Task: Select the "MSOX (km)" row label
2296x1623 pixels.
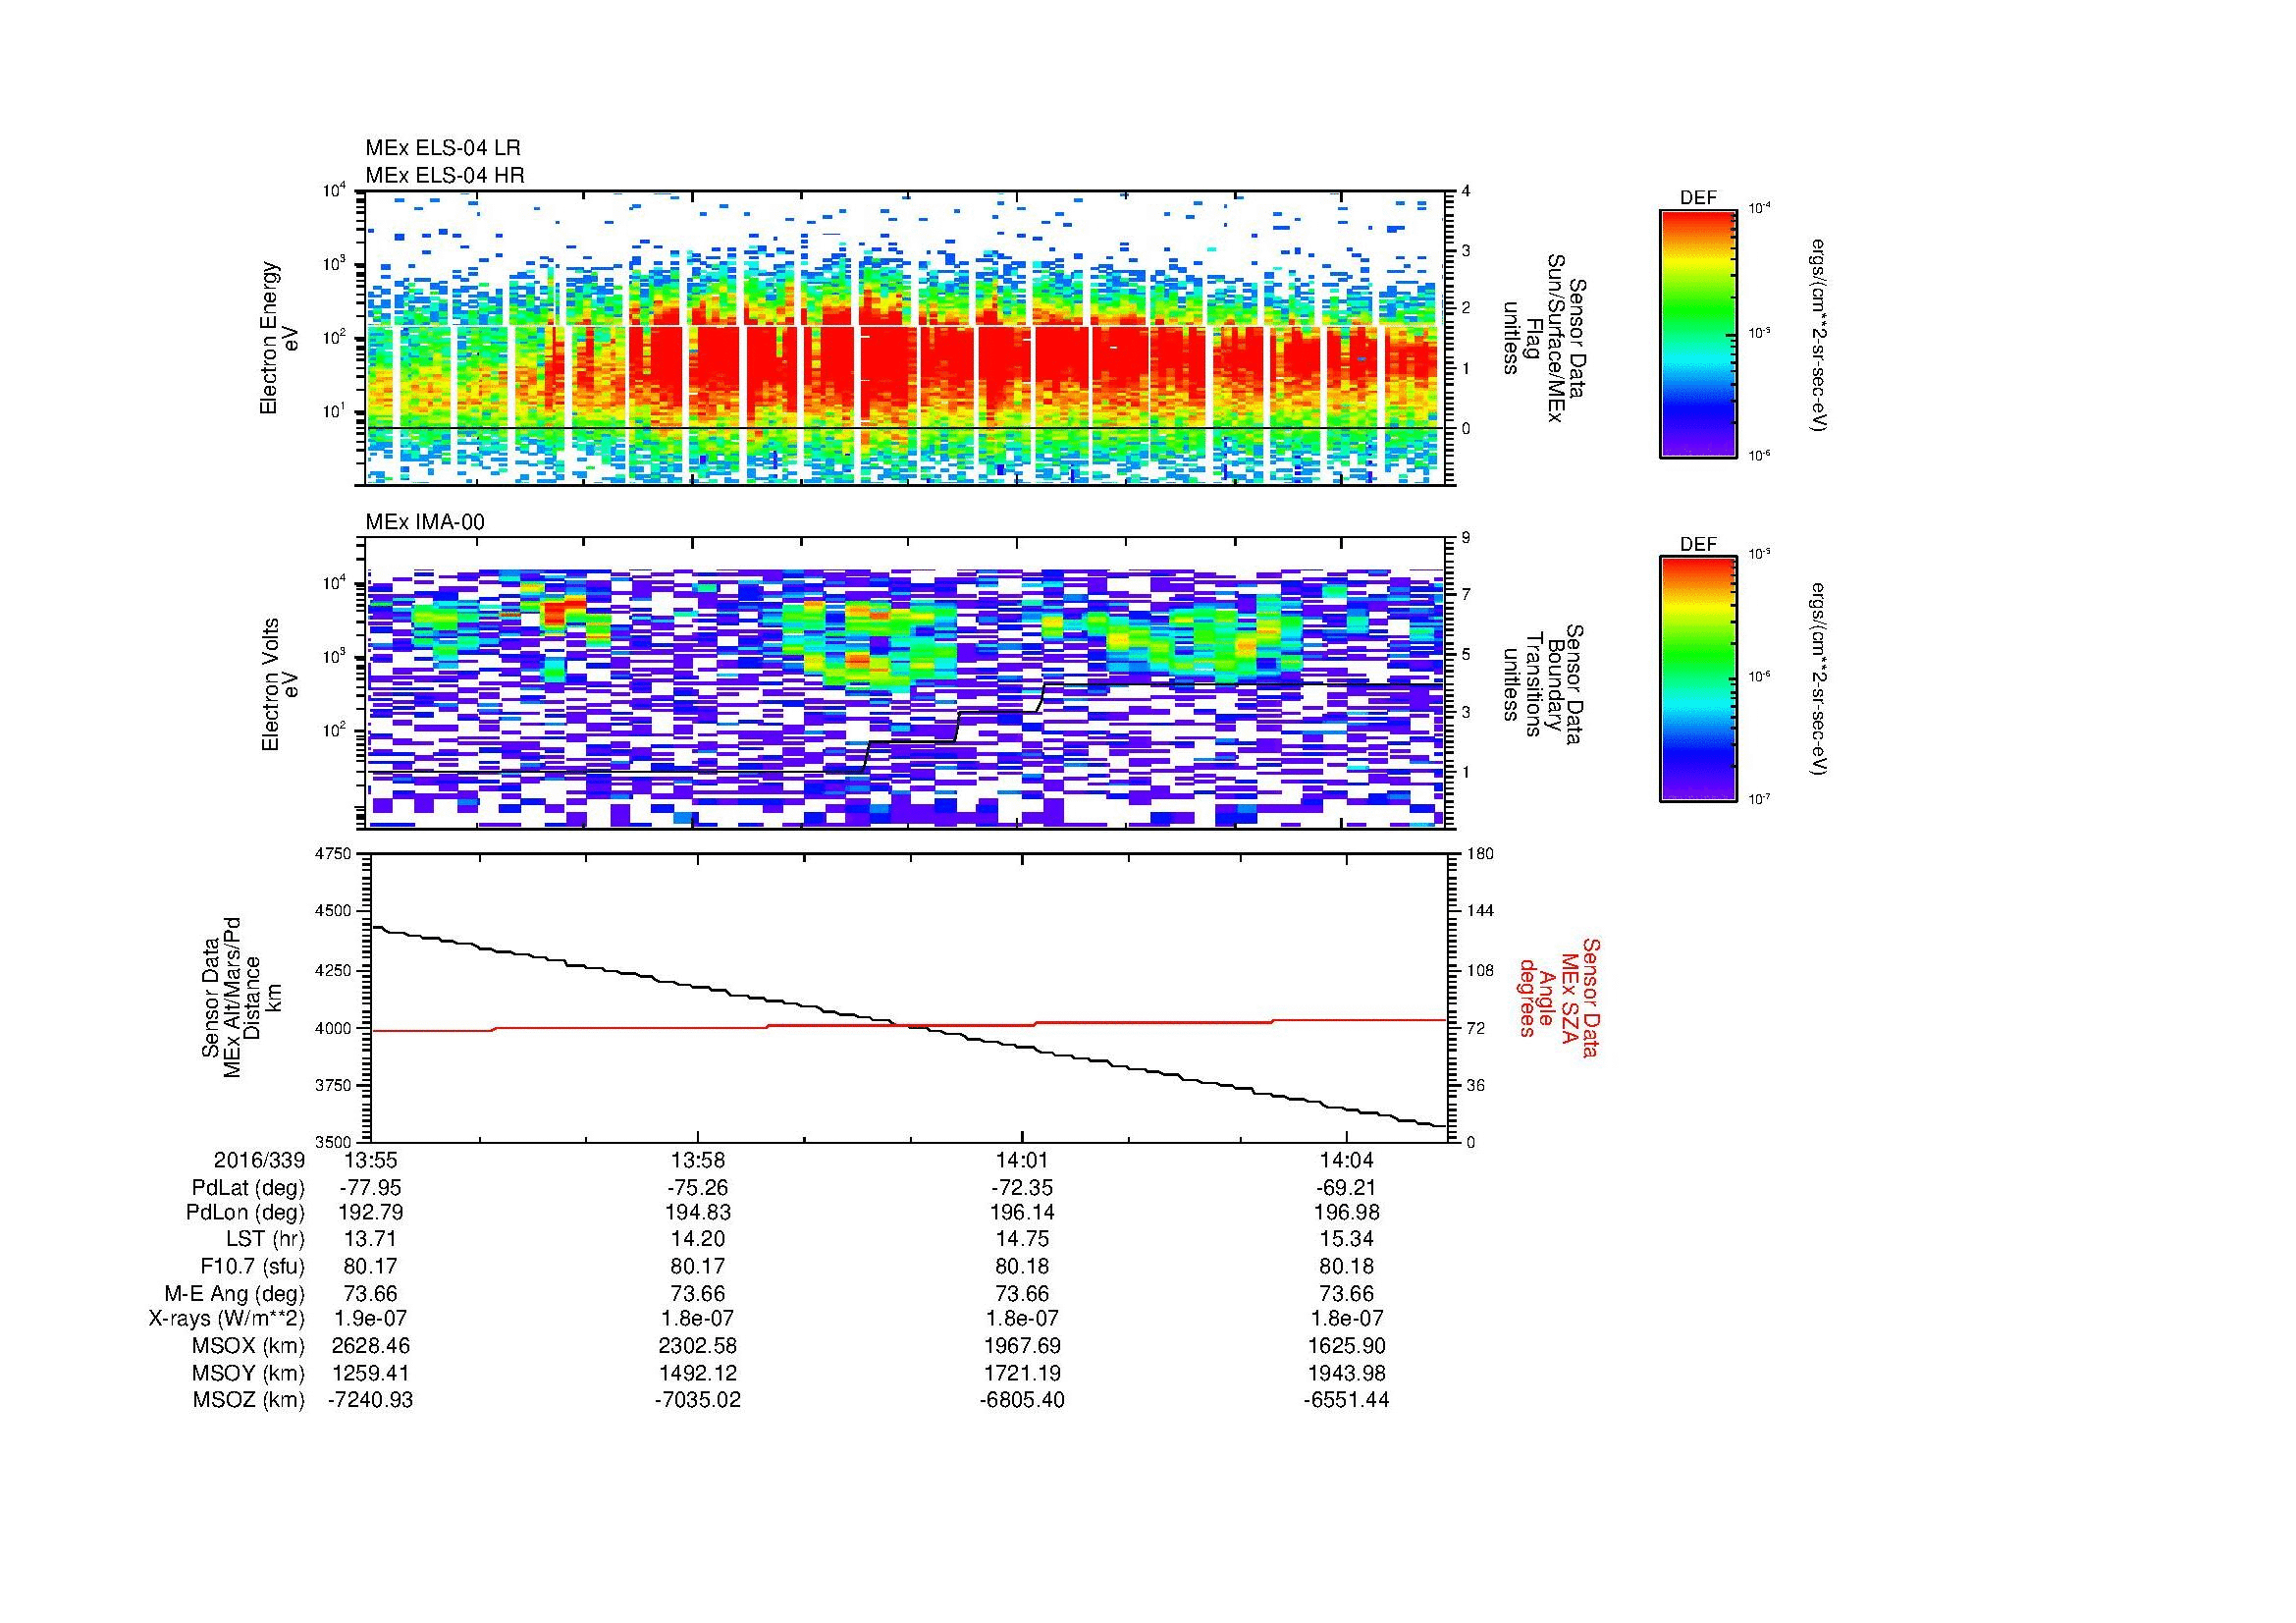Action: coord(248,1346)
